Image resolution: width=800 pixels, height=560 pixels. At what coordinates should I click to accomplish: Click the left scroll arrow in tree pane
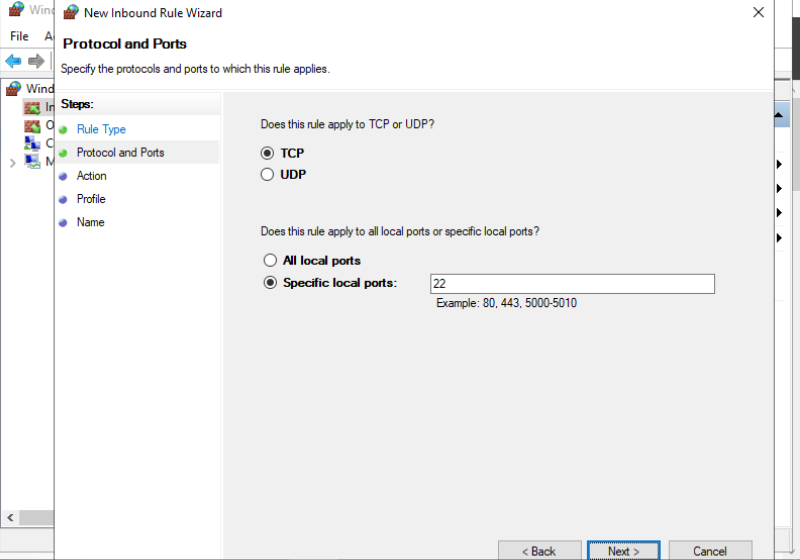click(10, 517)
